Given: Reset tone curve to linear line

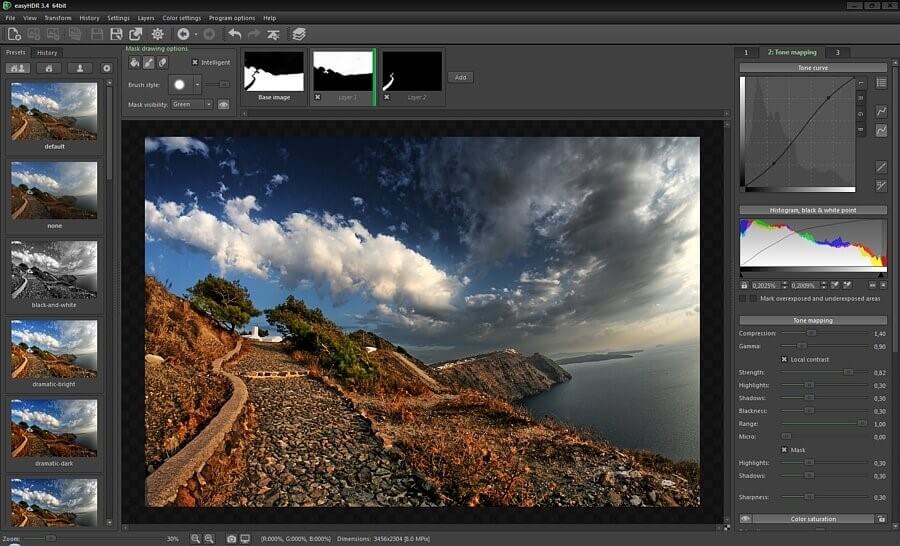Looking at the screenshot, I should tap(881, 167).
